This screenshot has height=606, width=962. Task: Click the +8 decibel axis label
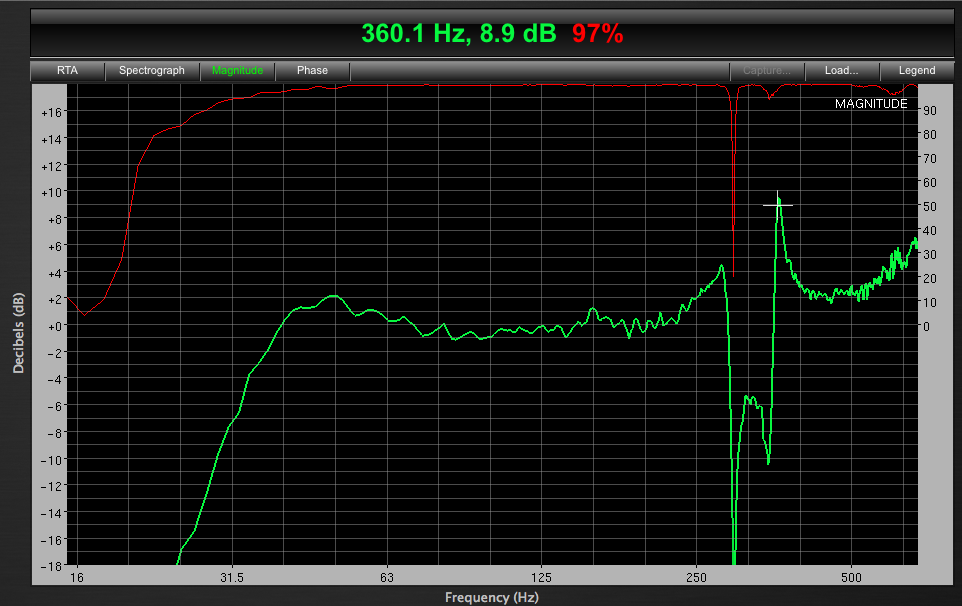click(55, 219)
